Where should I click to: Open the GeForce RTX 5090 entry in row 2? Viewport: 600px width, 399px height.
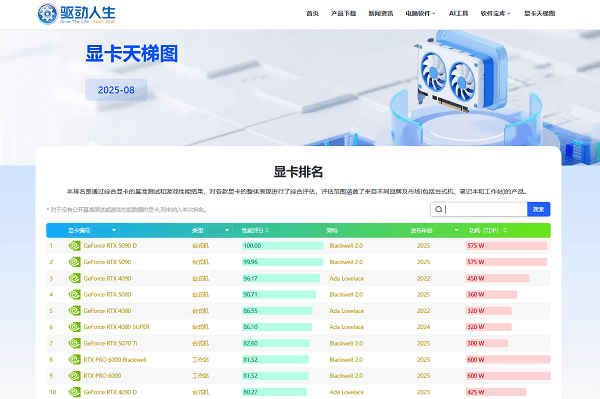coord(108,262)
